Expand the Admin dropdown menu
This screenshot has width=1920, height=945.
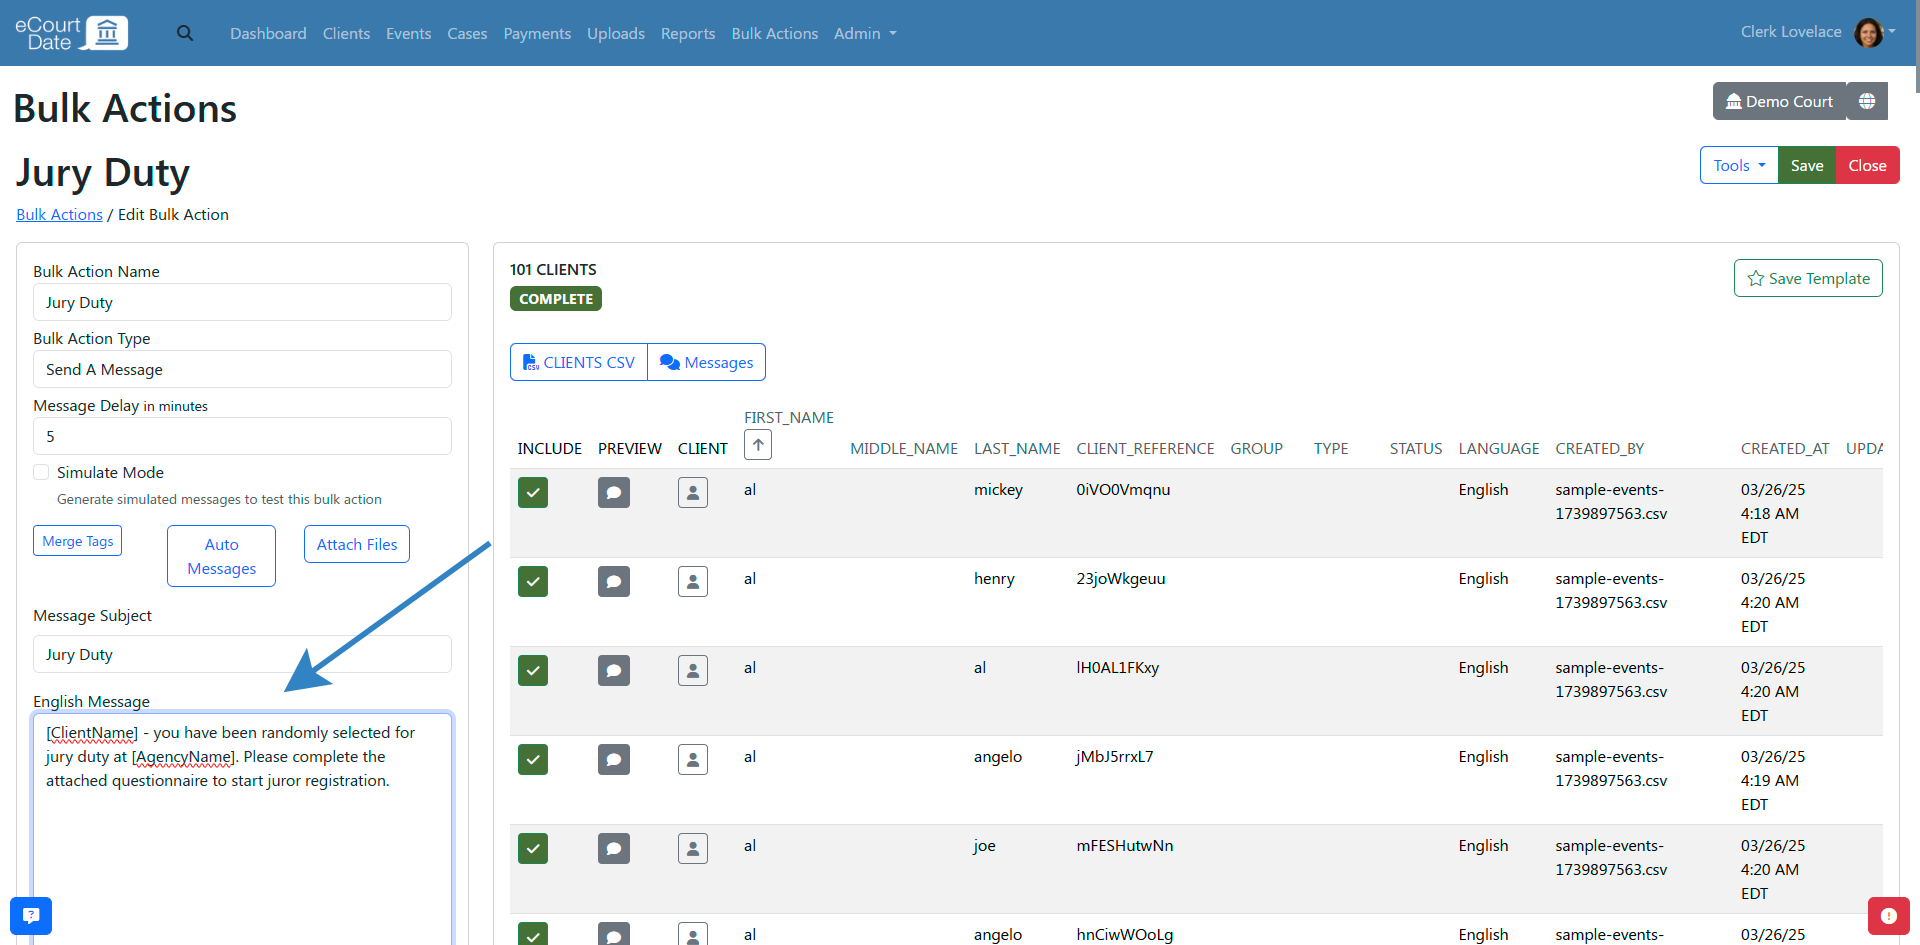tap(865, 33)
